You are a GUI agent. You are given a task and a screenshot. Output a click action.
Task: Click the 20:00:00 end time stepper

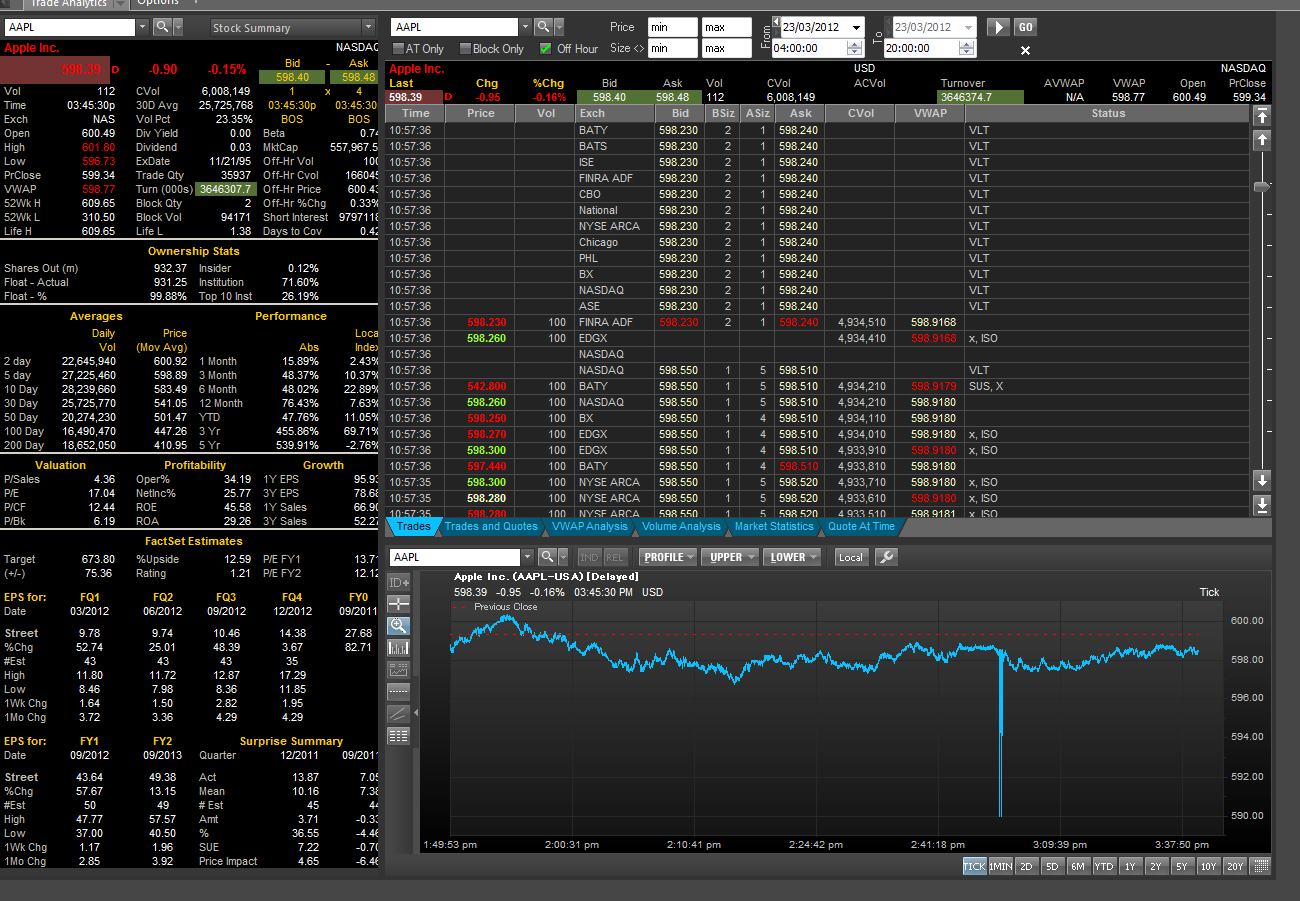(x=967, y=48)
